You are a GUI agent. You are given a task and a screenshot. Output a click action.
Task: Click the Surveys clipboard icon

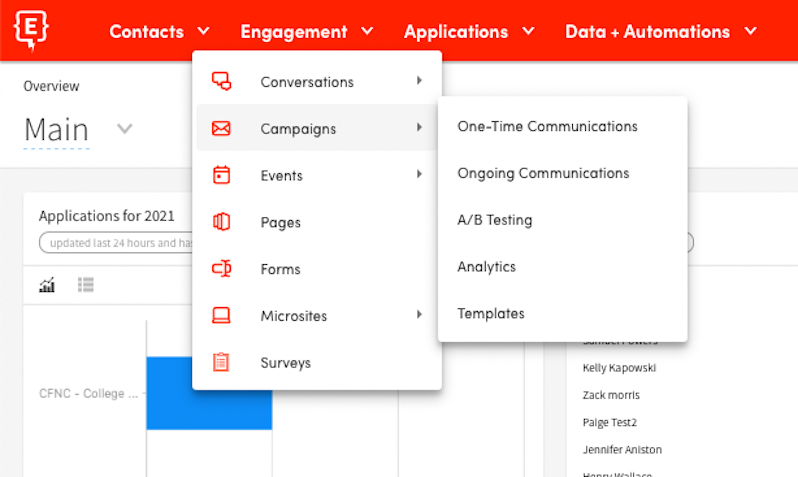(x=222, y=363)
